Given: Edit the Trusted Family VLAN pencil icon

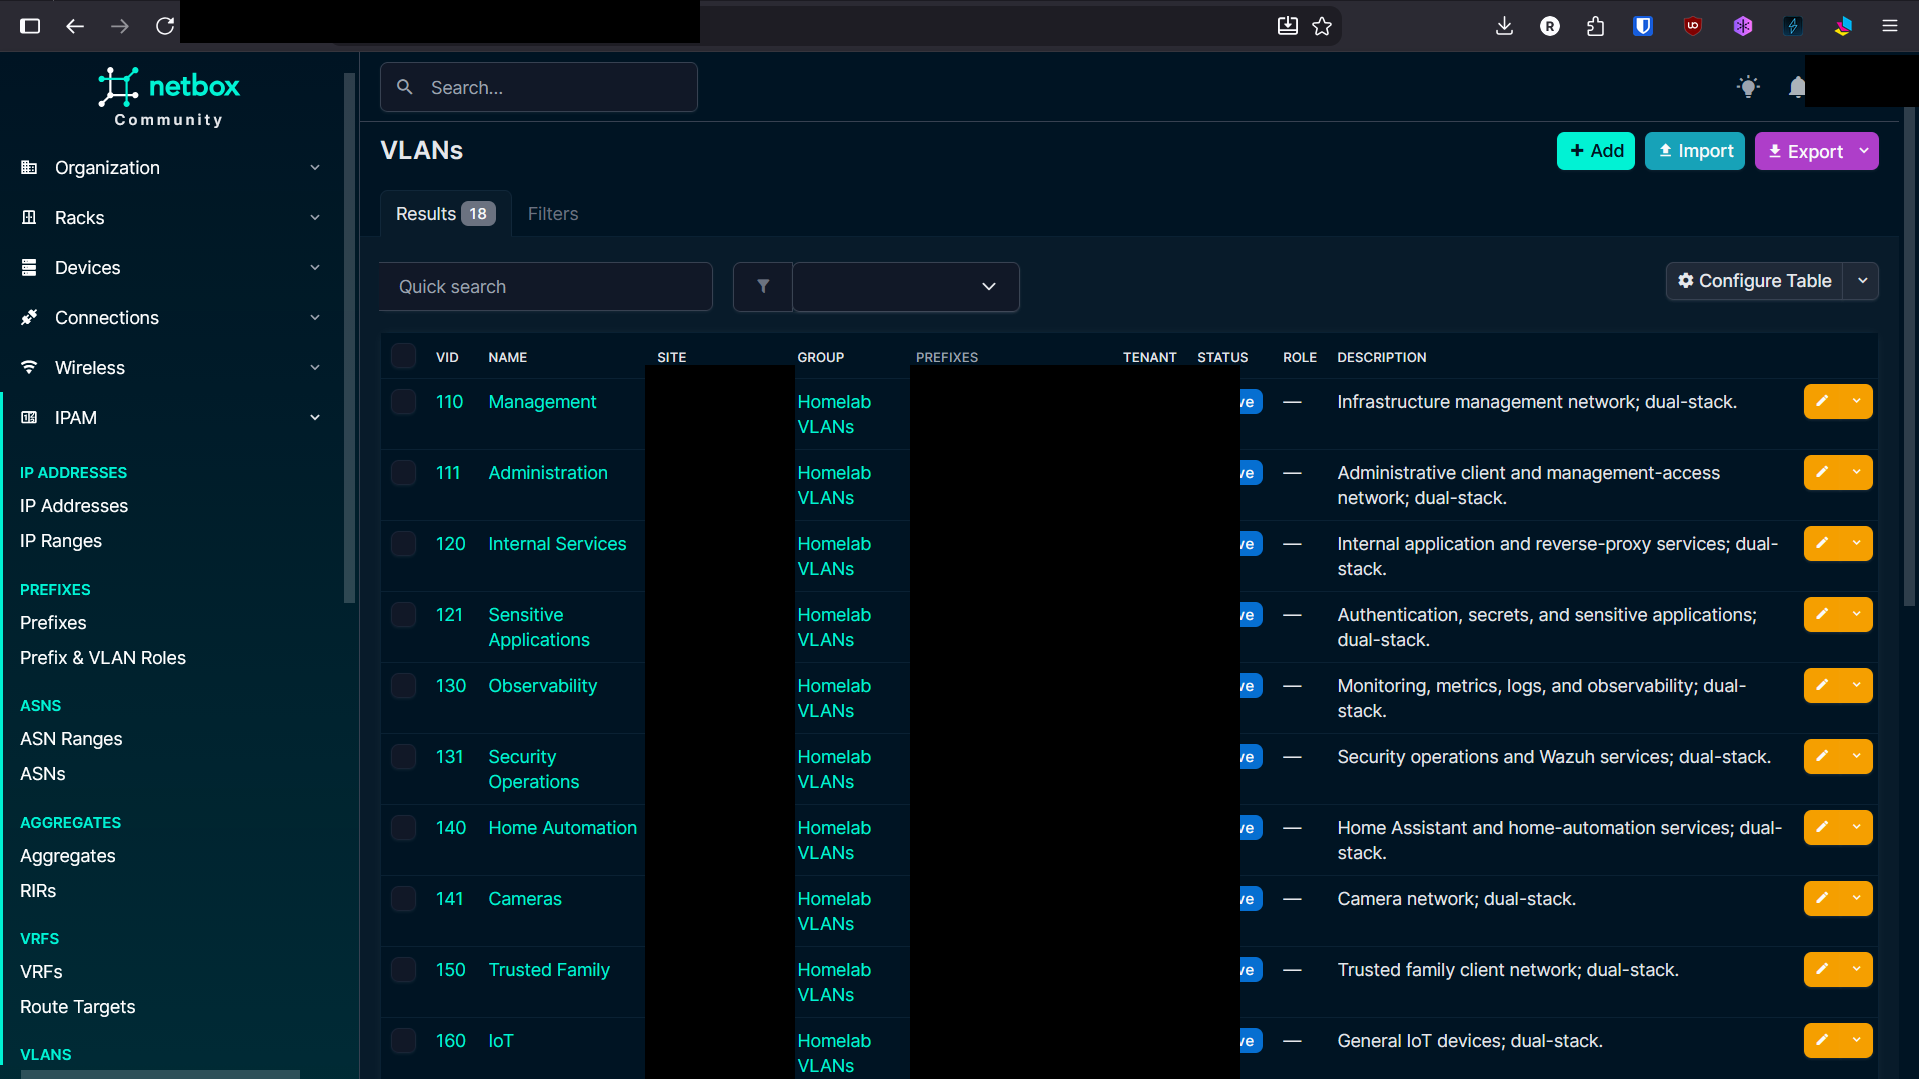Looking at the screenshot, I should tap(1822, 970).
